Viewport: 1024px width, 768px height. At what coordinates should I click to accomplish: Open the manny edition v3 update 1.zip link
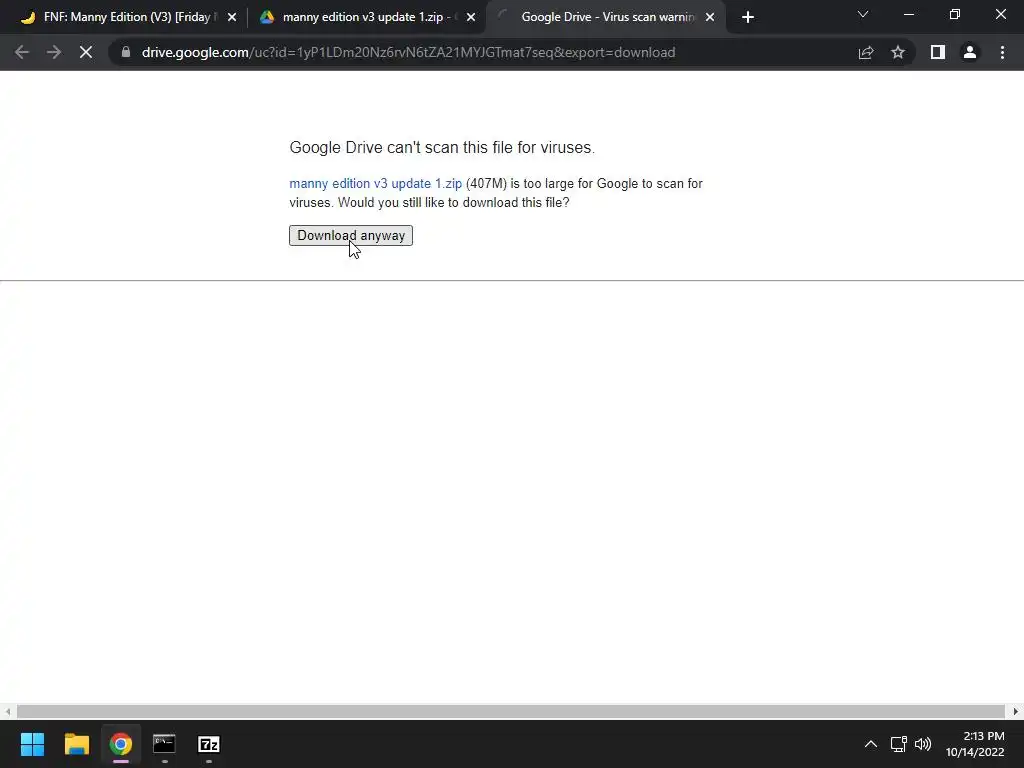[x=376, y=184]
